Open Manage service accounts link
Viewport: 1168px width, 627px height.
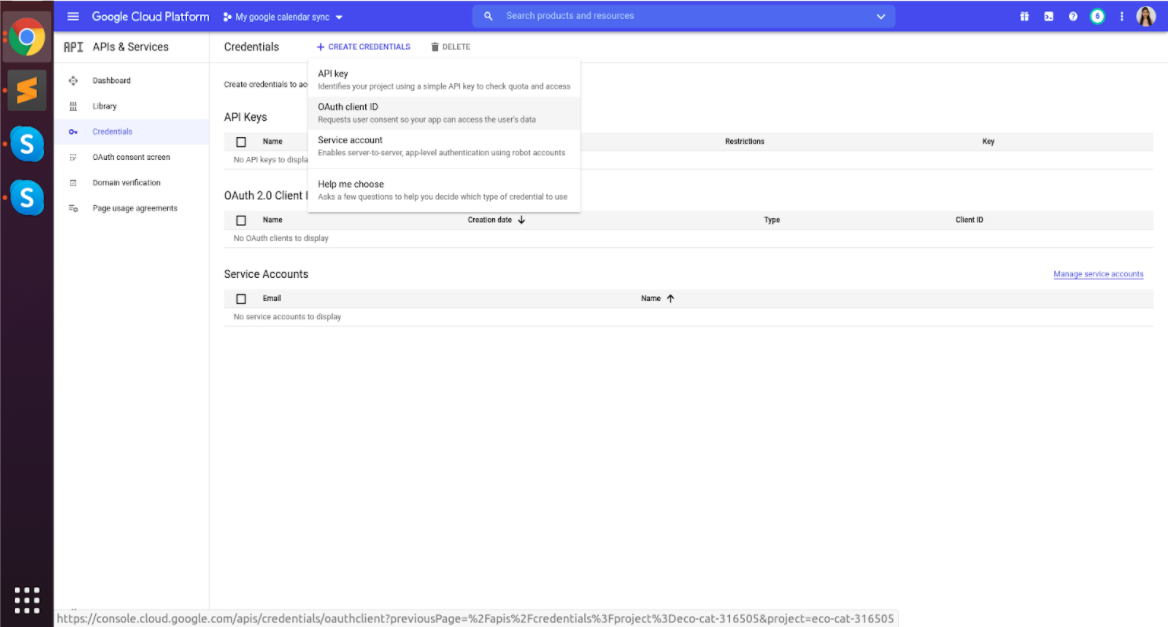coord(1098,274)
